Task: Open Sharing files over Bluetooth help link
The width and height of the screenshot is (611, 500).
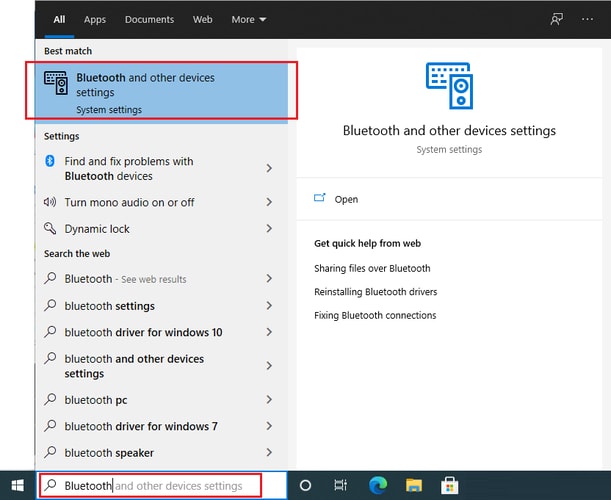Action: click(x=372, y=269)
